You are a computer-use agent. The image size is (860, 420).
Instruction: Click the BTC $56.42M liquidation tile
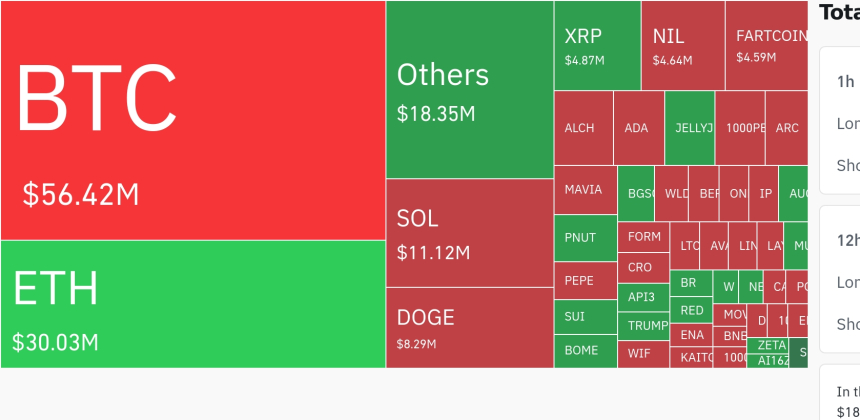click(193, 120)
